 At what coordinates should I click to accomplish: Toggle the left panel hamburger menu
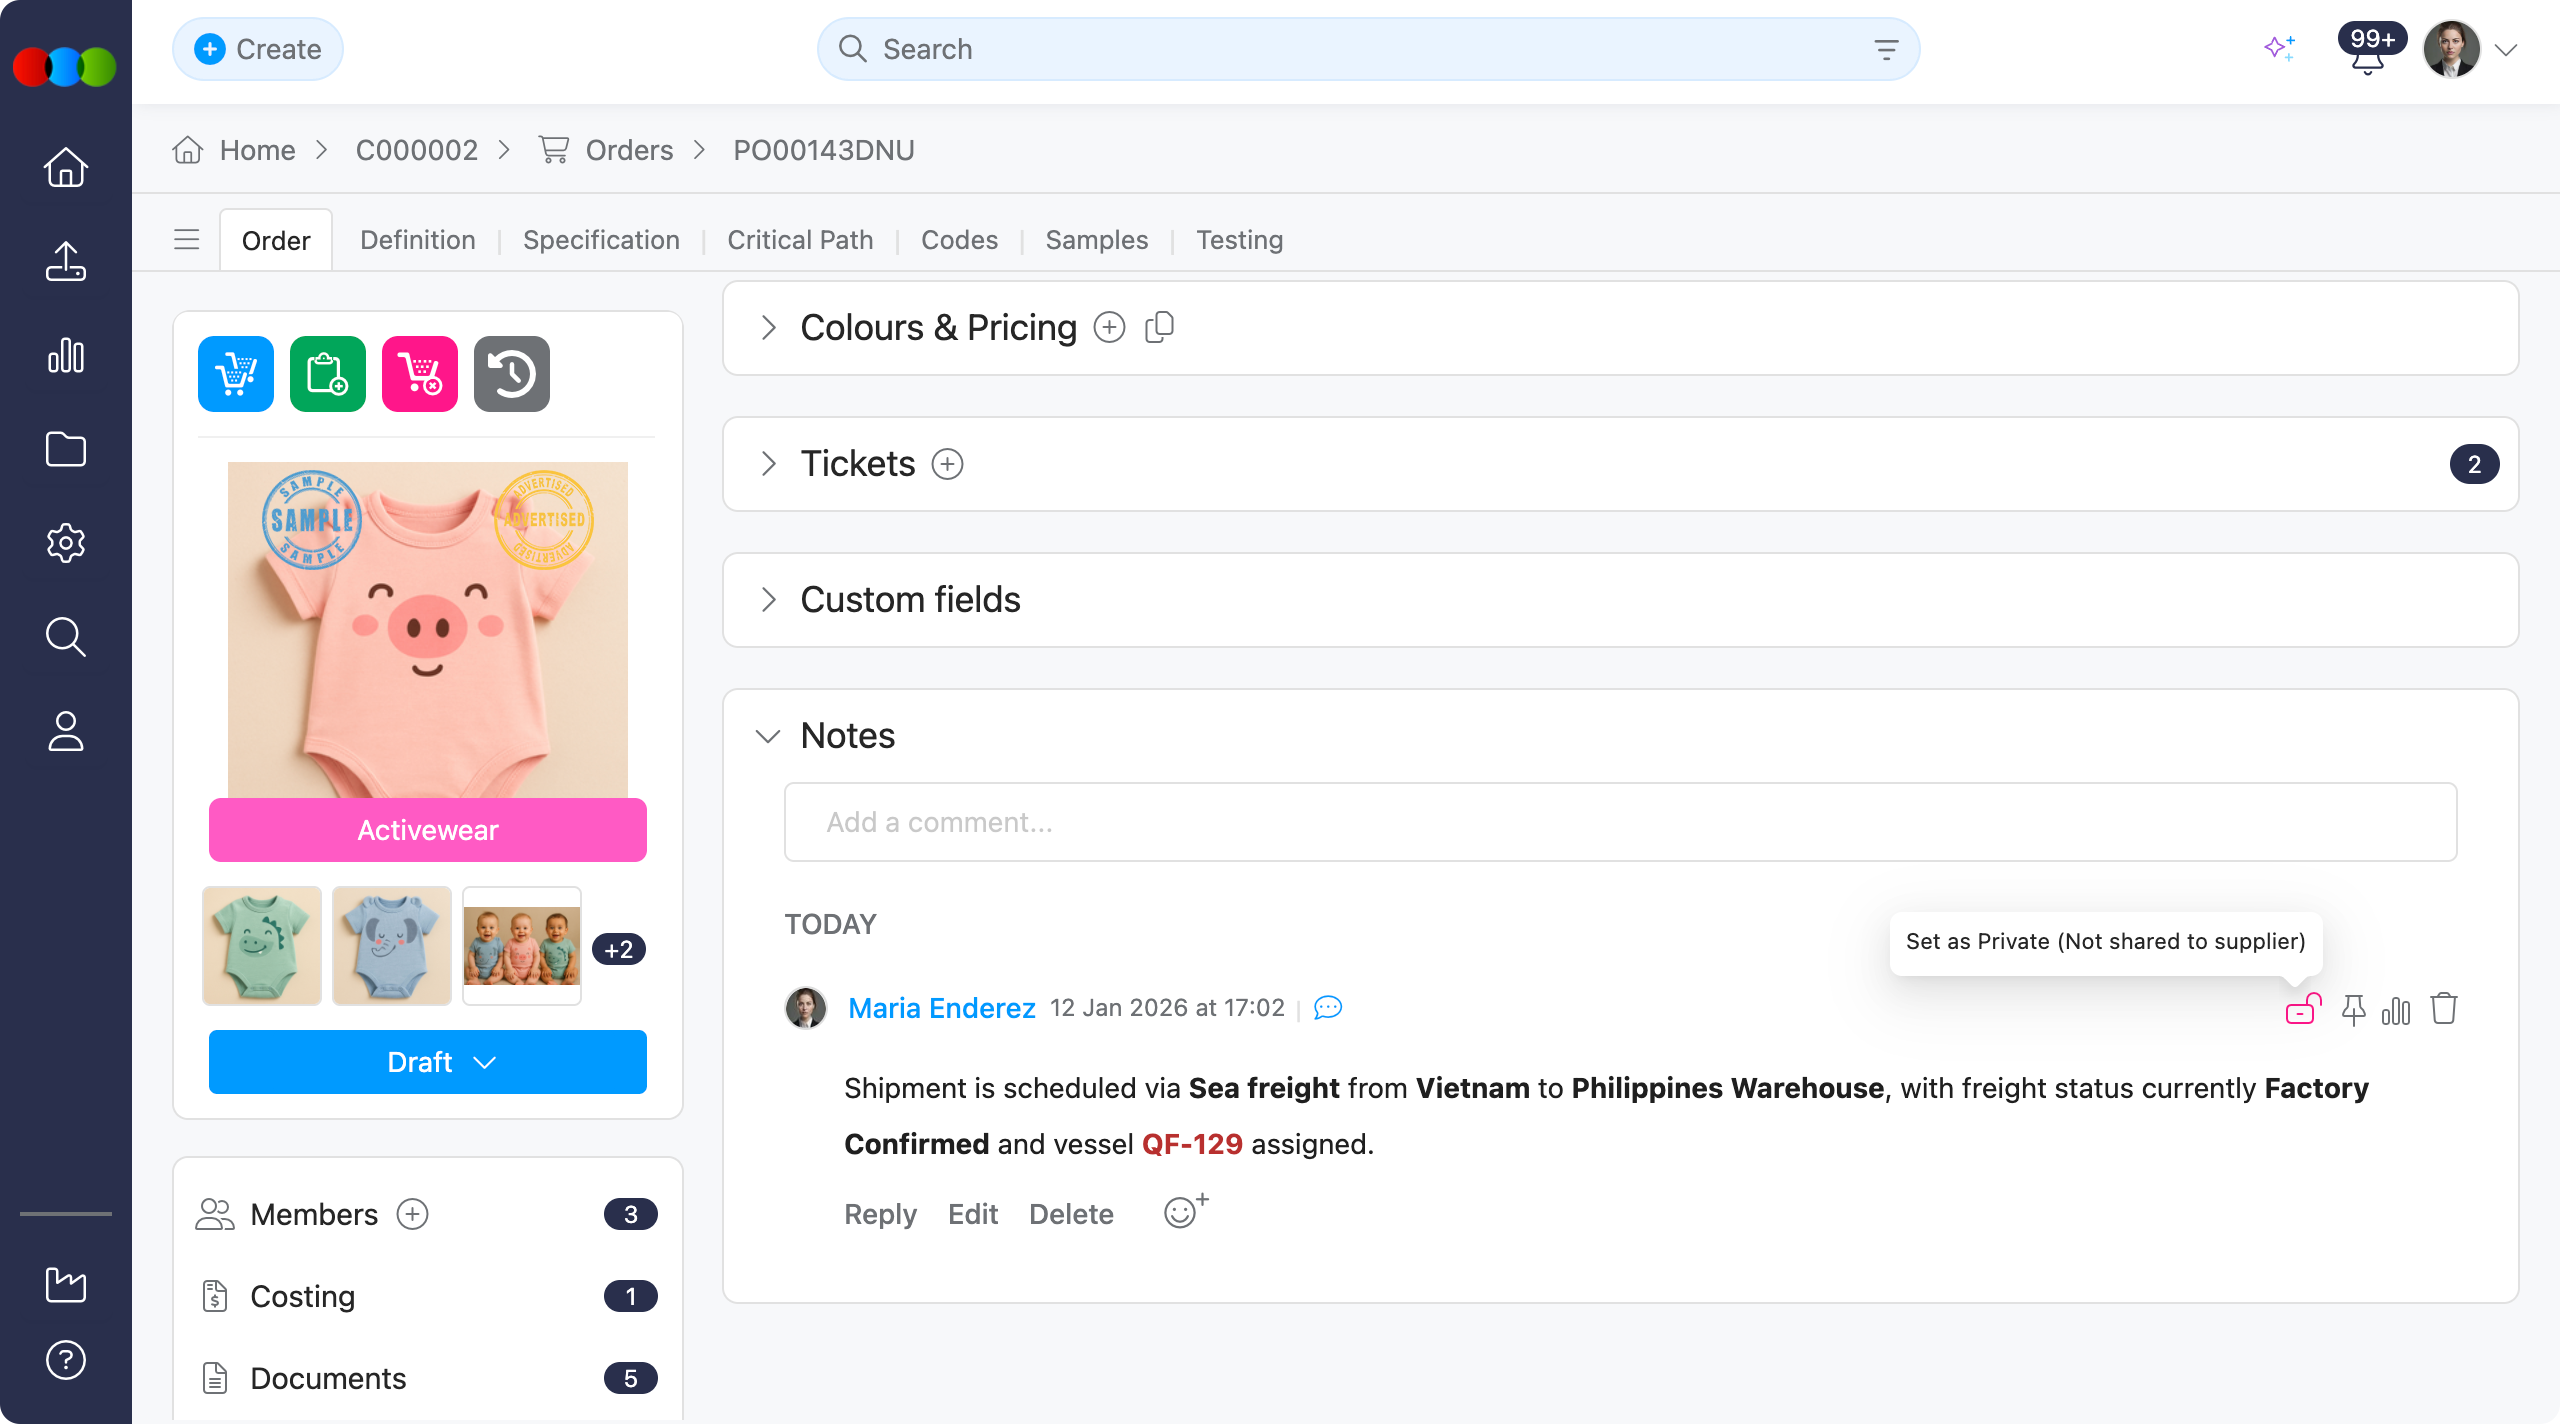coord(187,240)
